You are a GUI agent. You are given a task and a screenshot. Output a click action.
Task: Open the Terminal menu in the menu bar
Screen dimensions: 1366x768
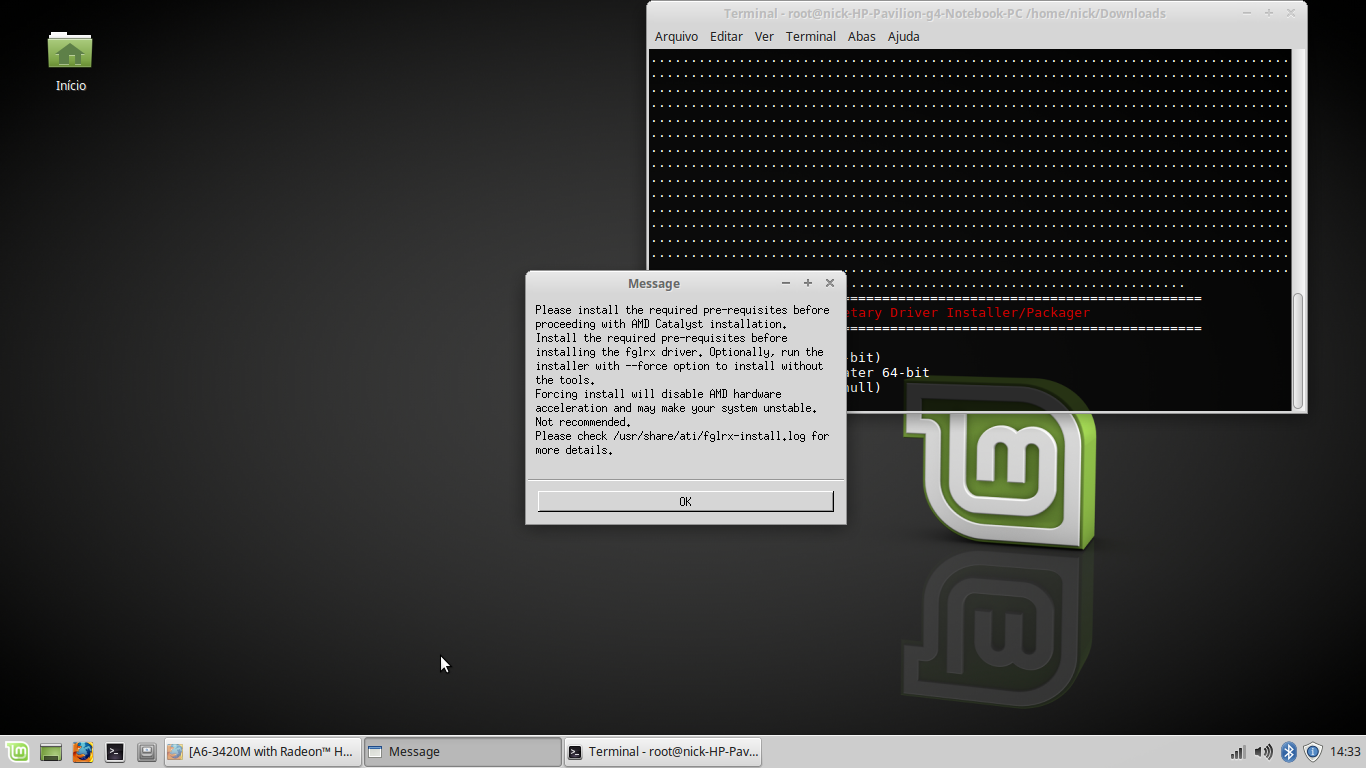tap(810, 36)
